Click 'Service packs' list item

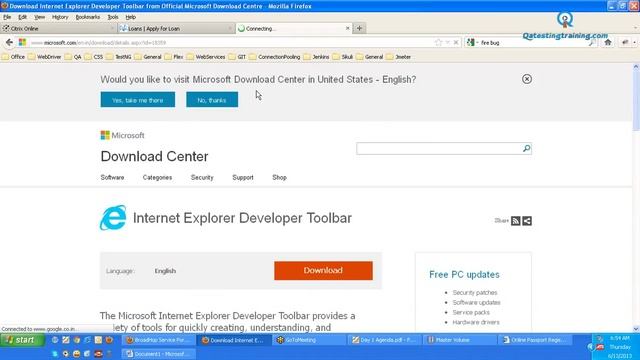(471, 312)
